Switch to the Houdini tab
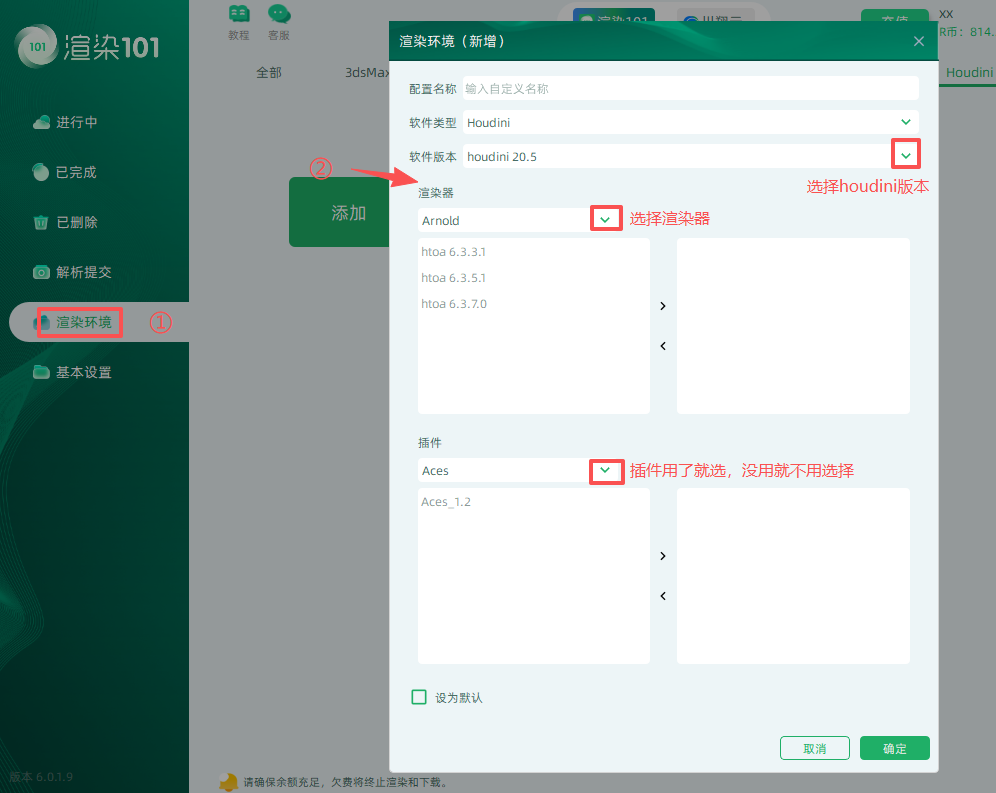This screenshot has height=793, width=996. [x=969, y=72]
